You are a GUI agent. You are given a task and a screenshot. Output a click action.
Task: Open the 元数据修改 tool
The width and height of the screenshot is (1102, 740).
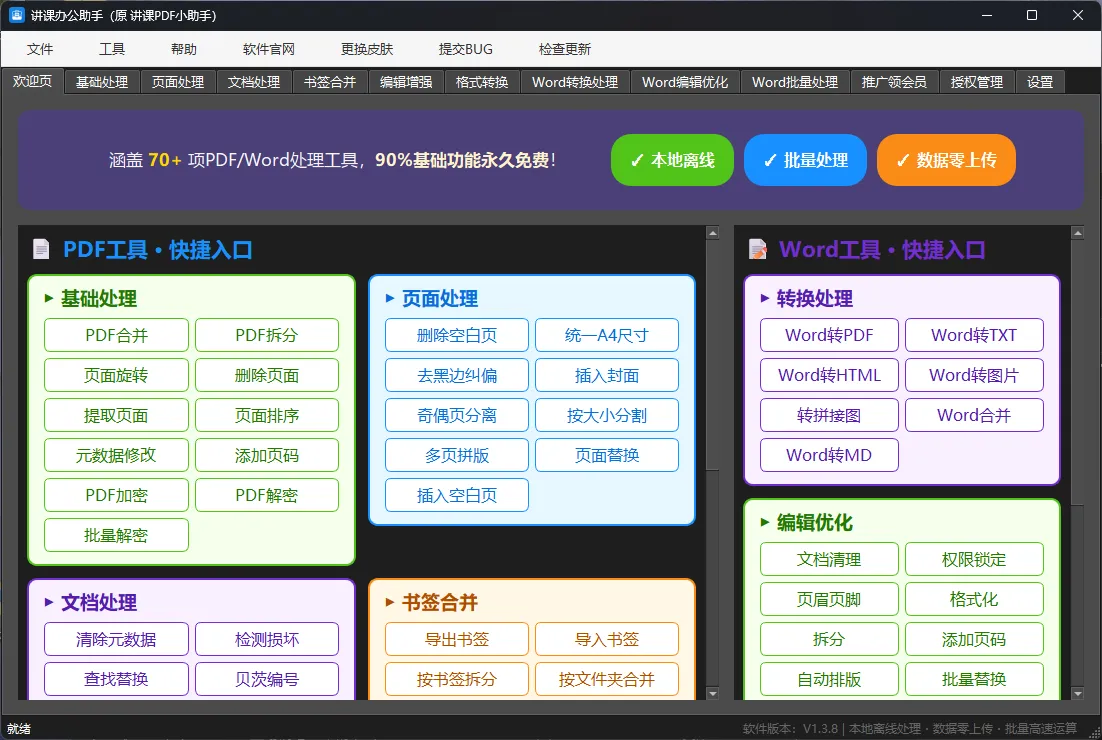point(117,455)
